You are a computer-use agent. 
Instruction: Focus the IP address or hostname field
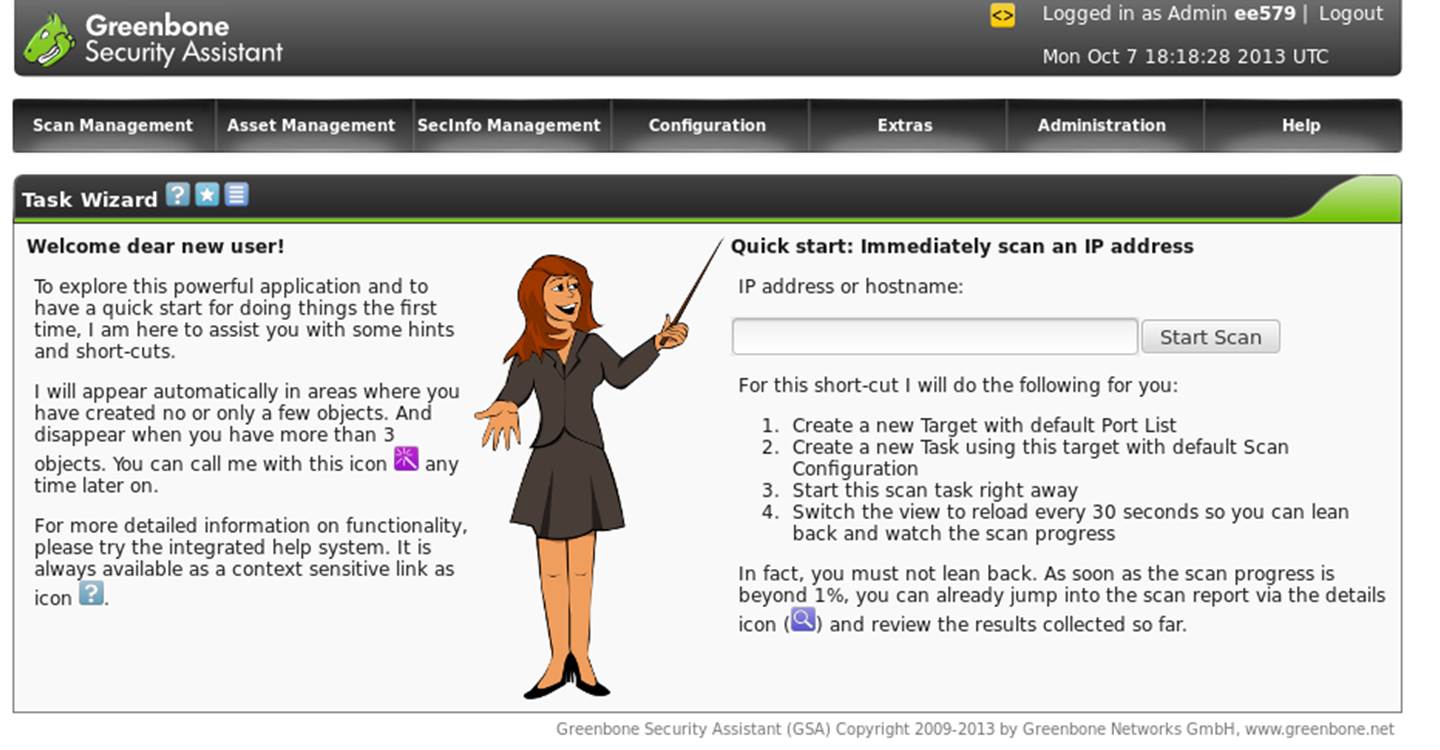tap(935, 337)
